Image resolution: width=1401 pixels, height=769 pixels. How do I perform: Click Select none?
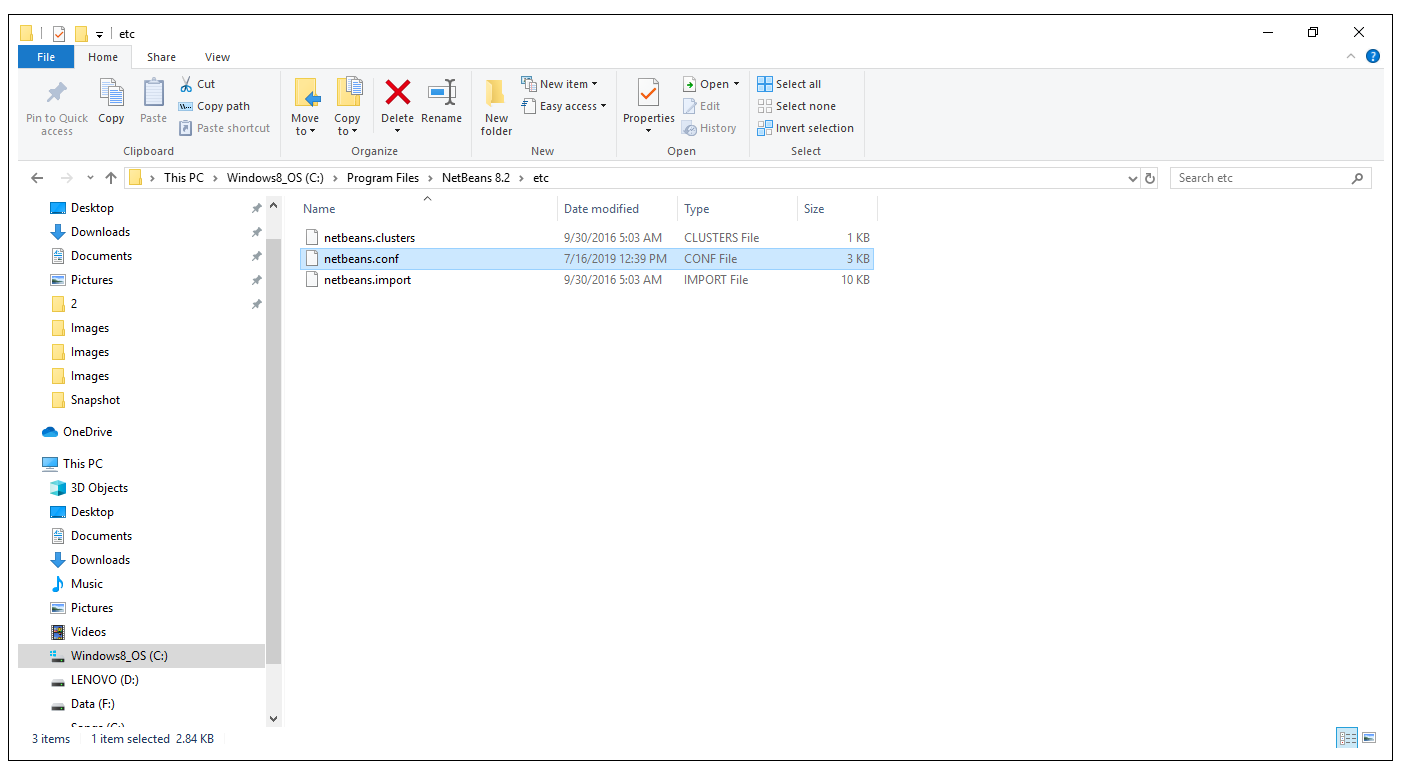(x=796, y=106)
